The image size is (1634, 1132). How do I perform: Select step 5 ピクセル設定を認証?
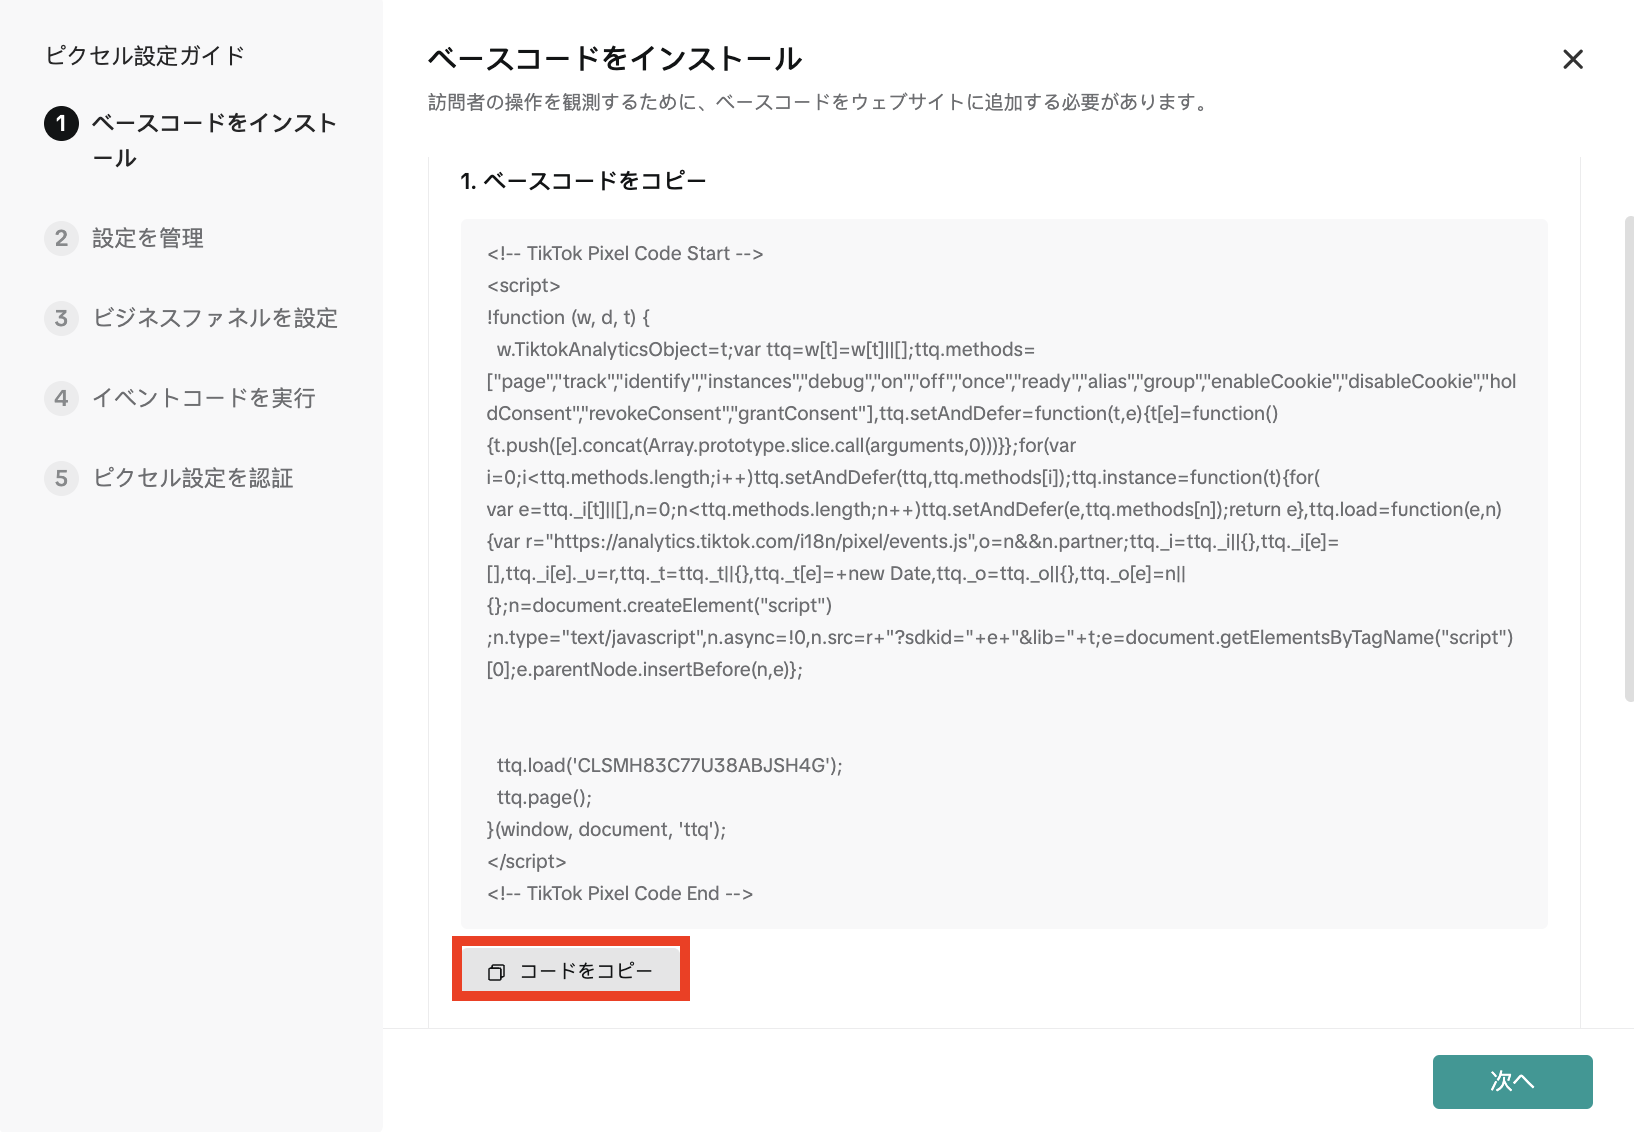[x=169, y=478]
